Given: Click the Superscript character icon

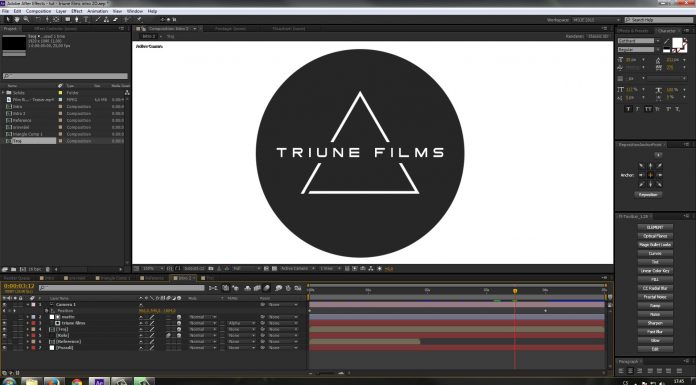Looking at the screenshot, I should pos(668,109).
